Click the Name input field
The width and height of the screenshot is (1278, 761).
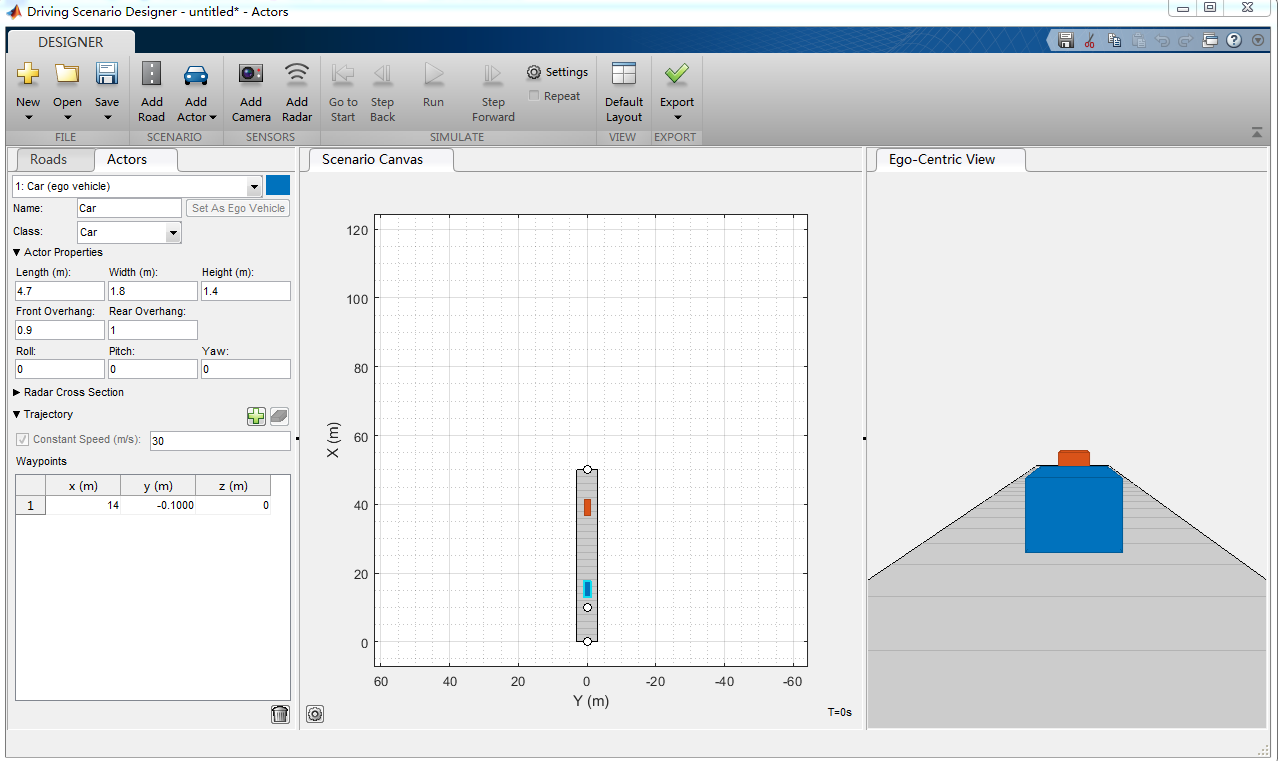129,208
